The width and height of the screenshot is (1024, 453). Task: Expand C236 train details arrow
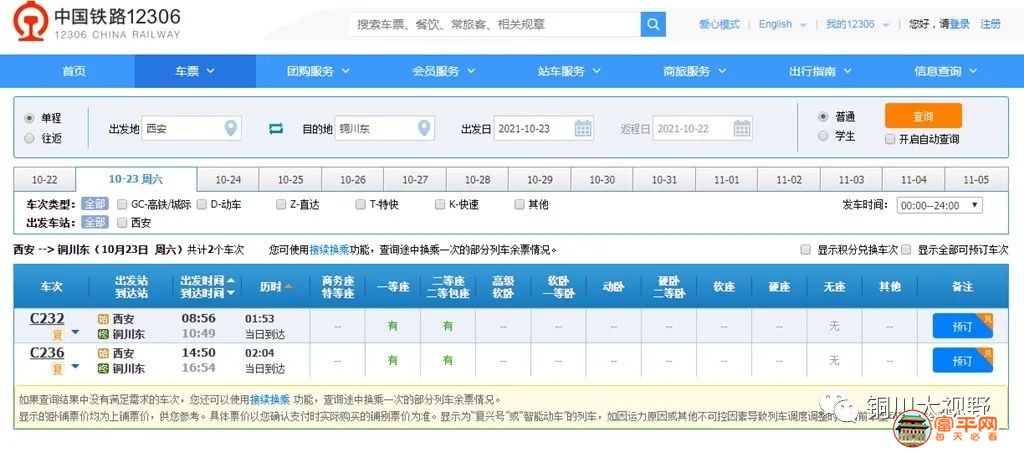[x=75, y=366]
